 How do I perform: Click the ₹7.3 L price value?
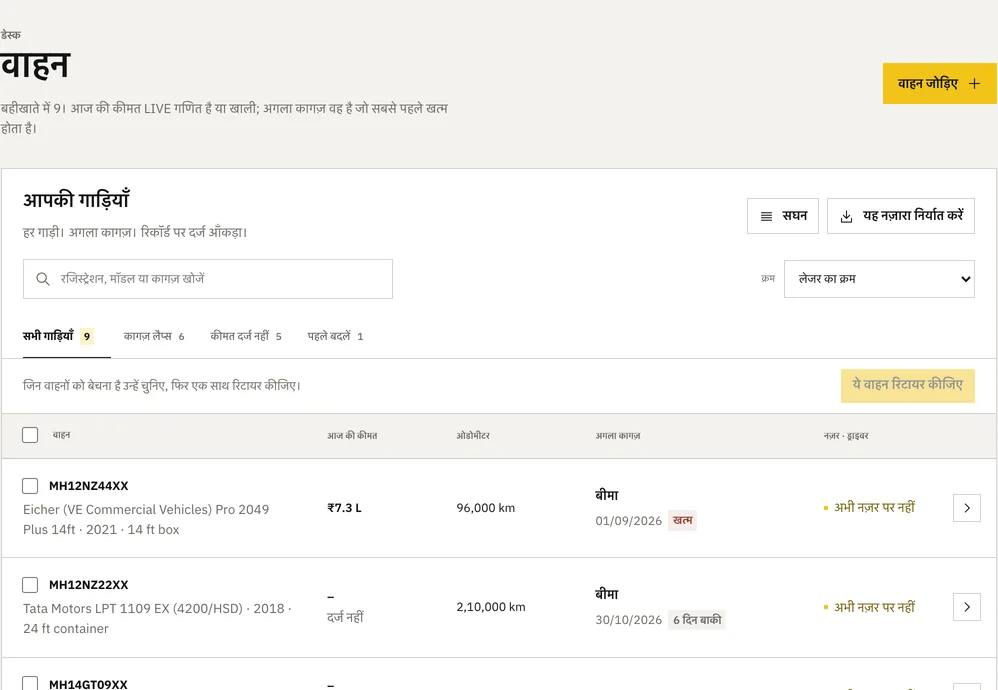coord(344,508)
